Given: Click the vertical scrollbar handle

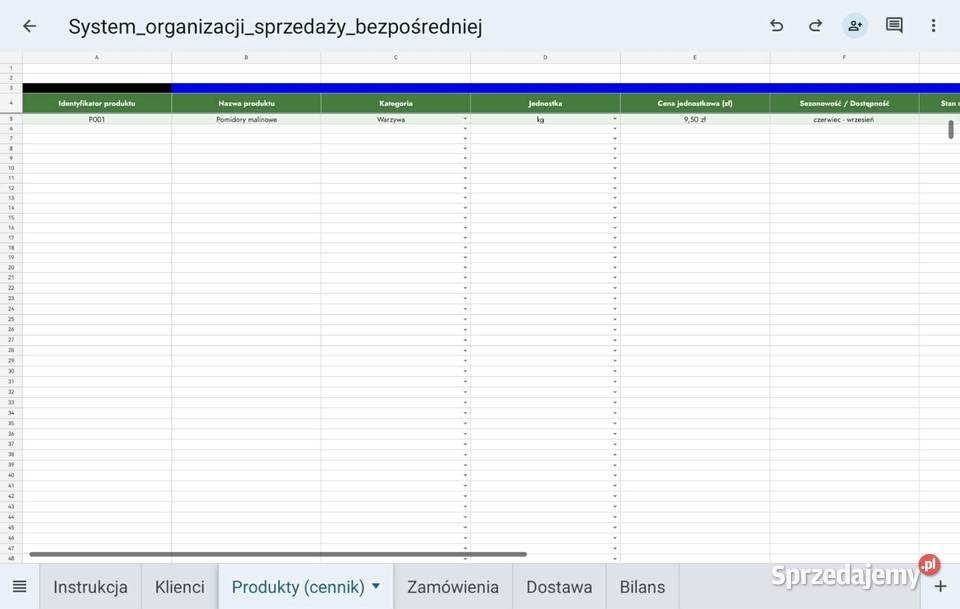Looking at the screenshot, I should [951, 129].
